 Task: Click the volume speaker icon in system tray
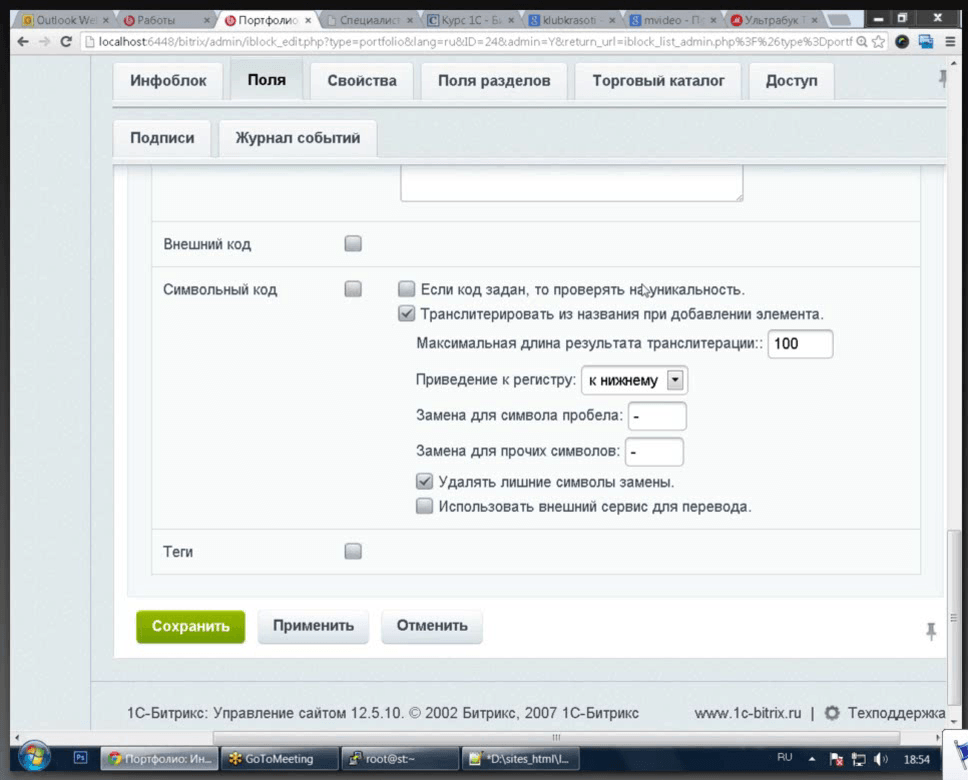[881, 759]
